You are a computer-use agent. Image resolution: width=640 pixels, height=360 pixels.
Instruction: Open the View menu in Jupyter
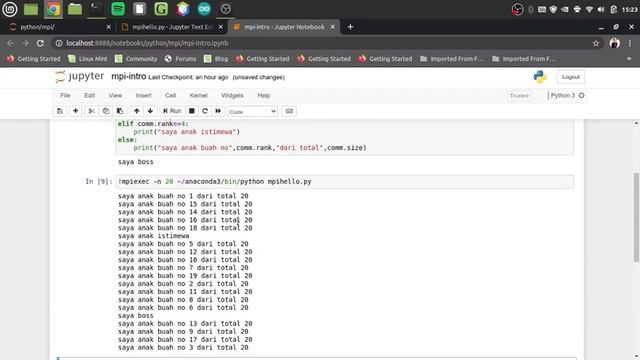[x=115, y=95]
